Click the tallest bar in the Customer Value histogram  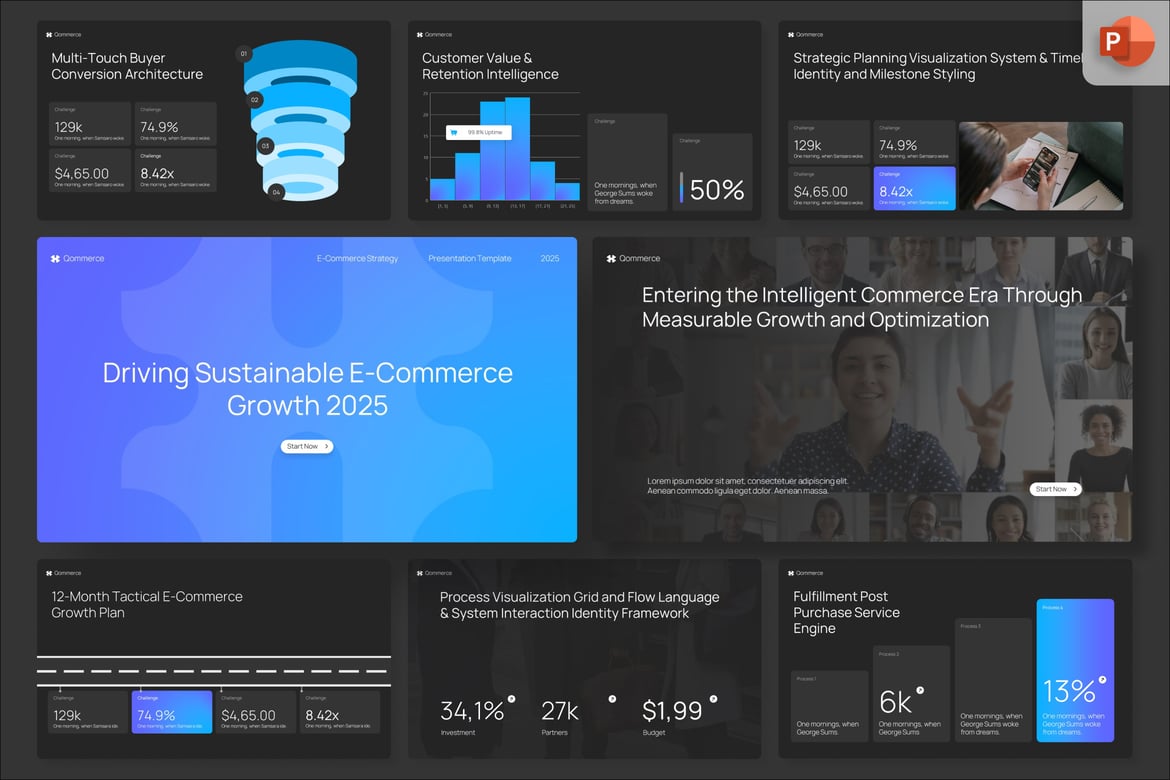[517, 149]
